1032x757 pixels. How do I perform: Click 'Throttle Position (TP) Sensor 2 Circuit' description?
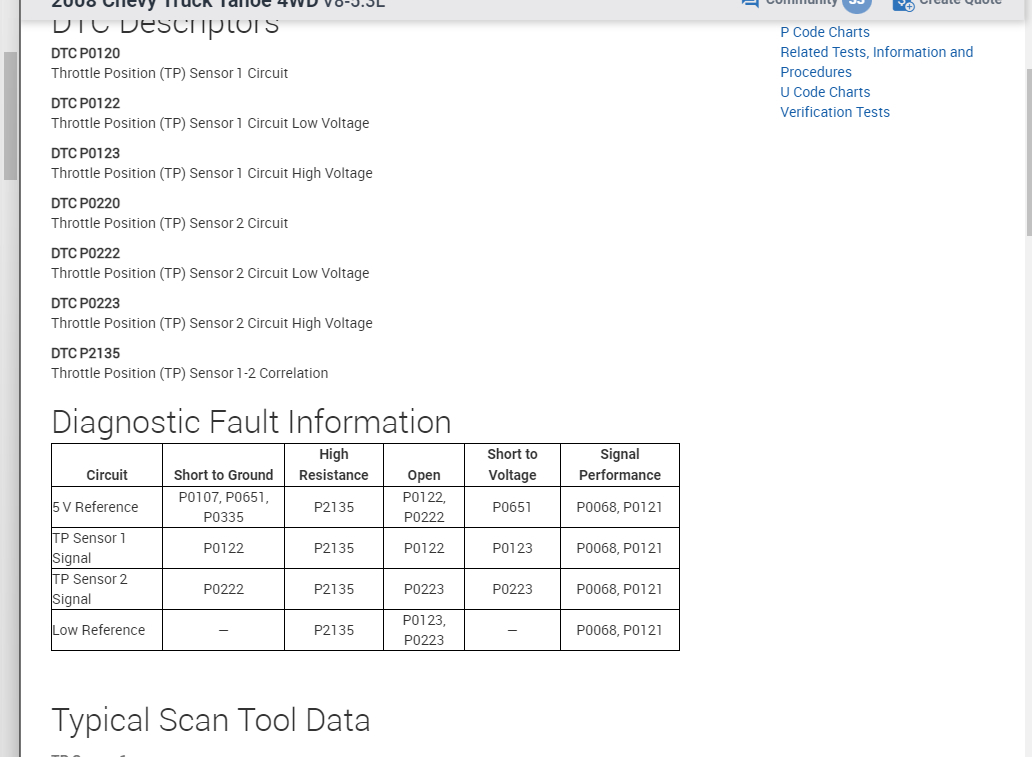[x=170, y=223]
